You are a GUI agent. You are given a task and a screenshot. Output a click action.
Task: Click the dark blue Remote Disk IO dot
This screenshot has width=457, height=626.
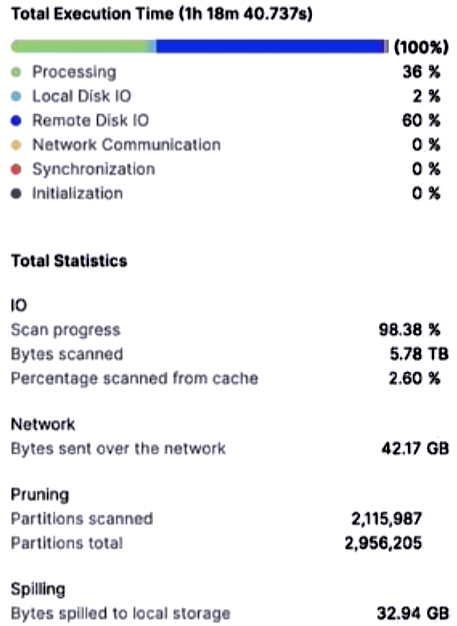pos(16,121)
